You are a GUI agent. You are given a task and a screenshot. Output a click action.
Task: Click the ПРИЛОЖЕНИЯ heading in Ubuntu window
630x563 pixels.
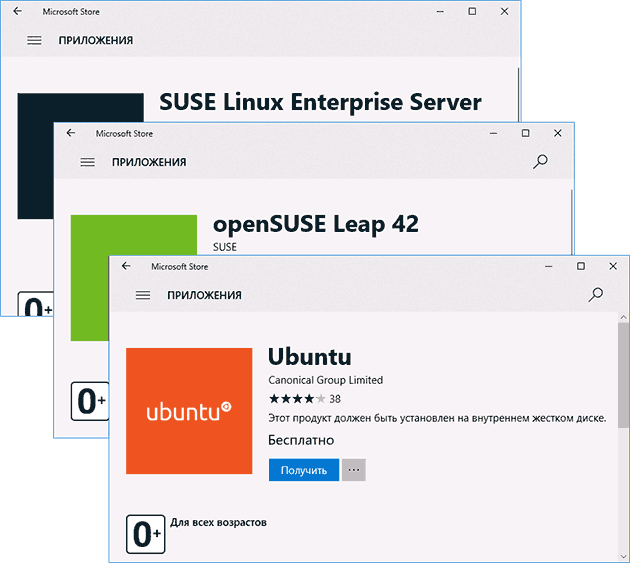205,295
